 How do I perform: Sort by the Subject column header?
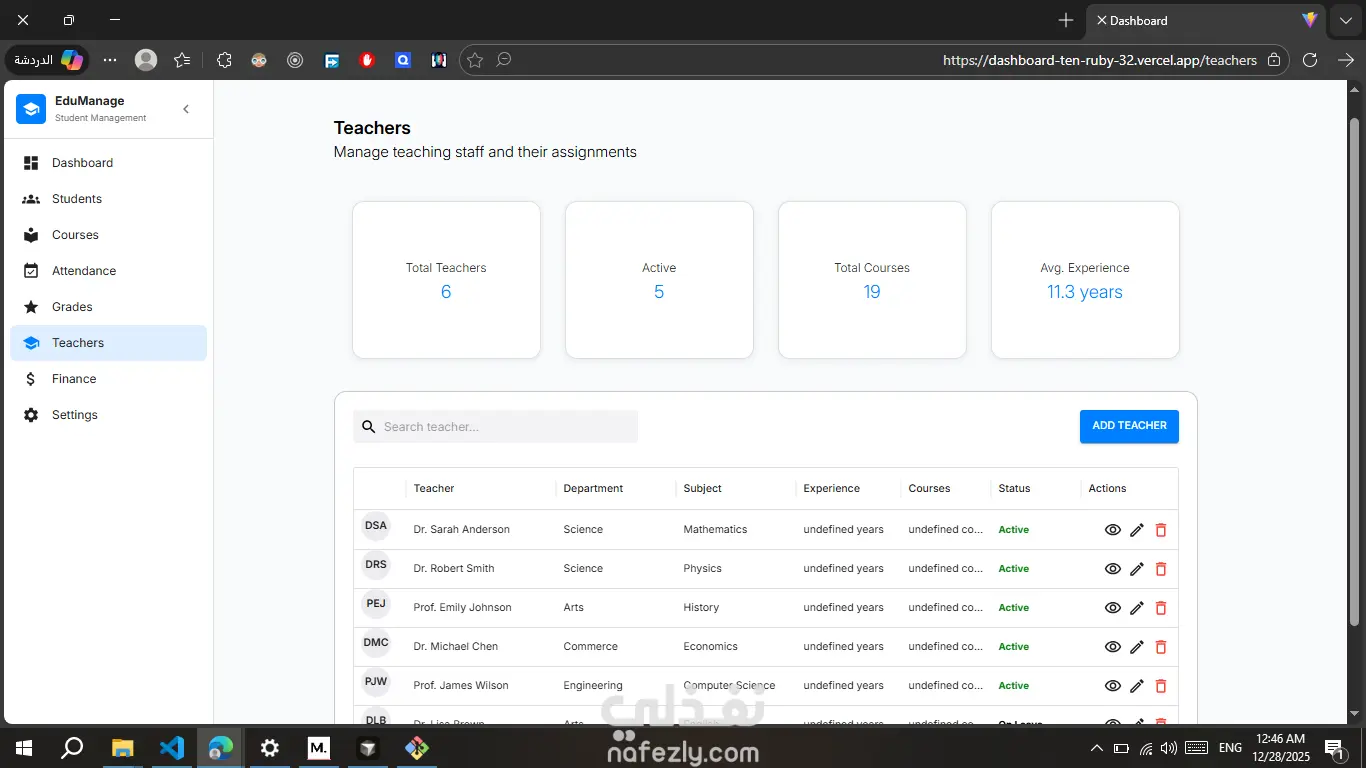(702, 489)
